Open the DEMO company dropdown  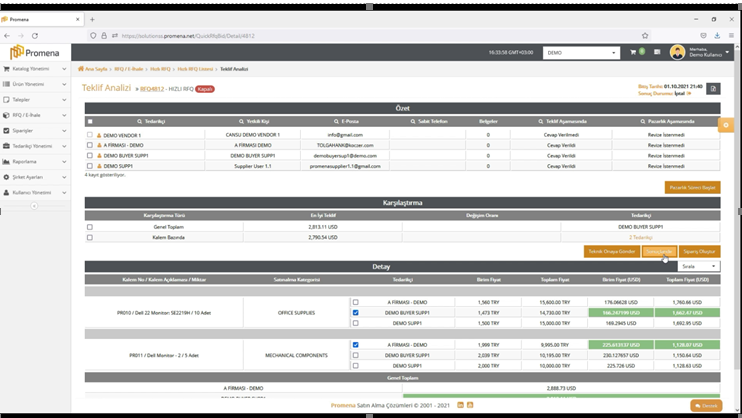pyautogui.click(x=581, y=53)
